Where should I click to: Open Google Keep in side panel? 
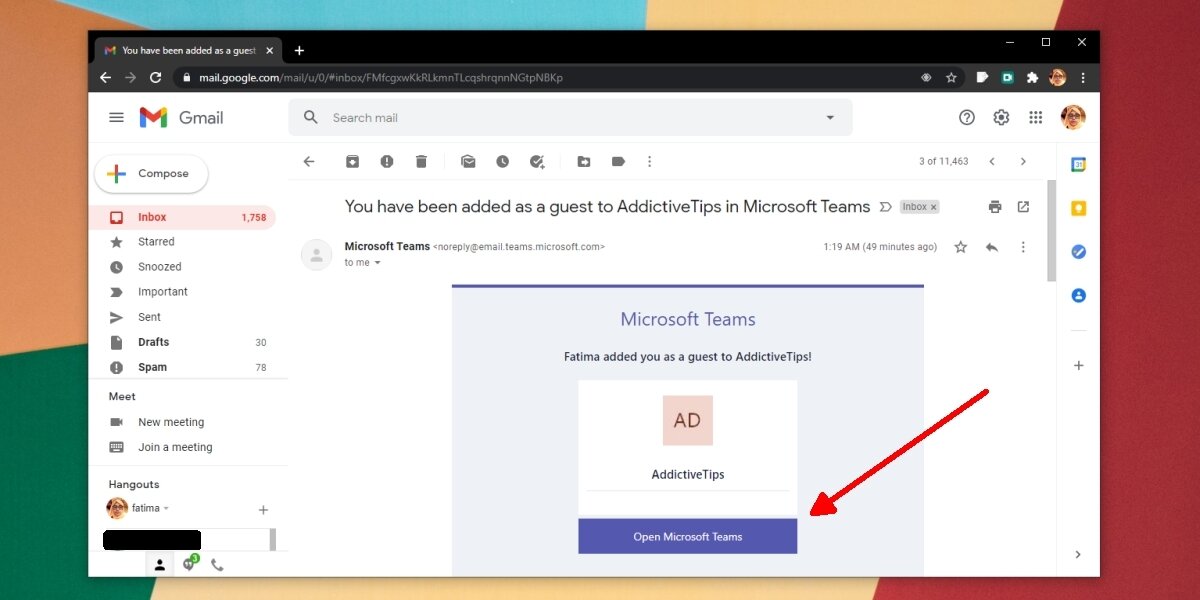(x=1078, y=208)
